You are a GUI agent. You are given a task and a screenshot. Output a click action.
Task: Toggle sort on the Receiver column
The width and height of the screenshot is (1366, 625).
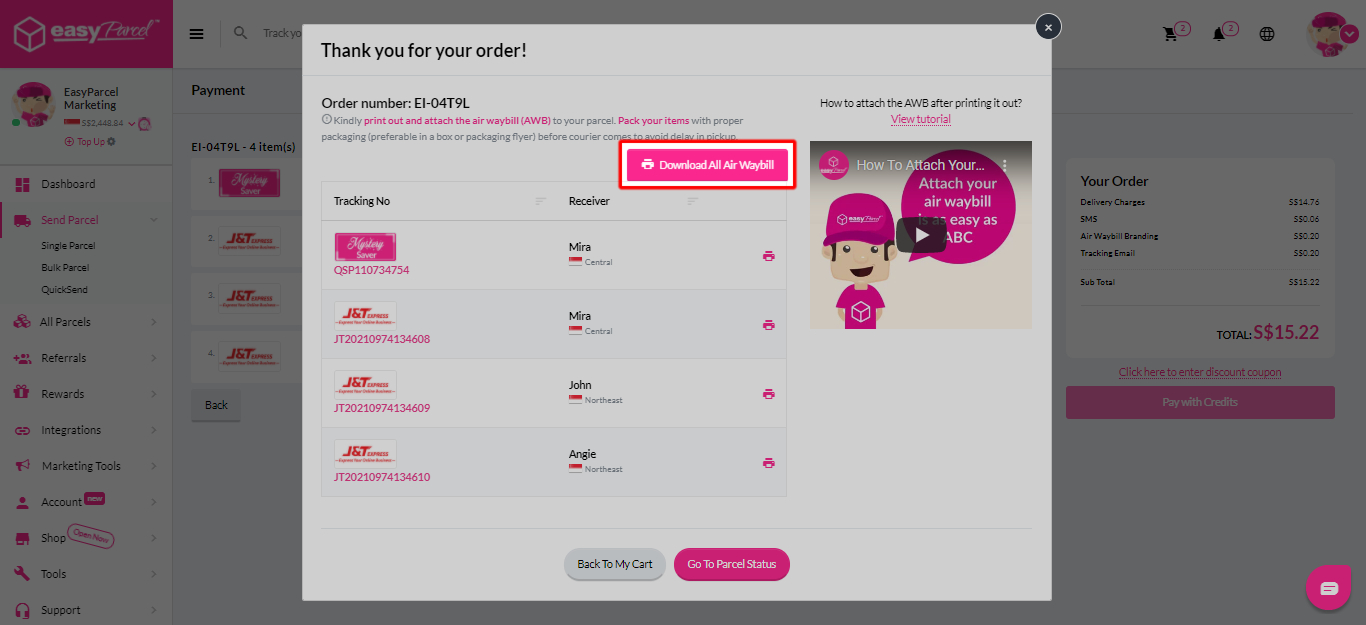[x=691, y=201]
